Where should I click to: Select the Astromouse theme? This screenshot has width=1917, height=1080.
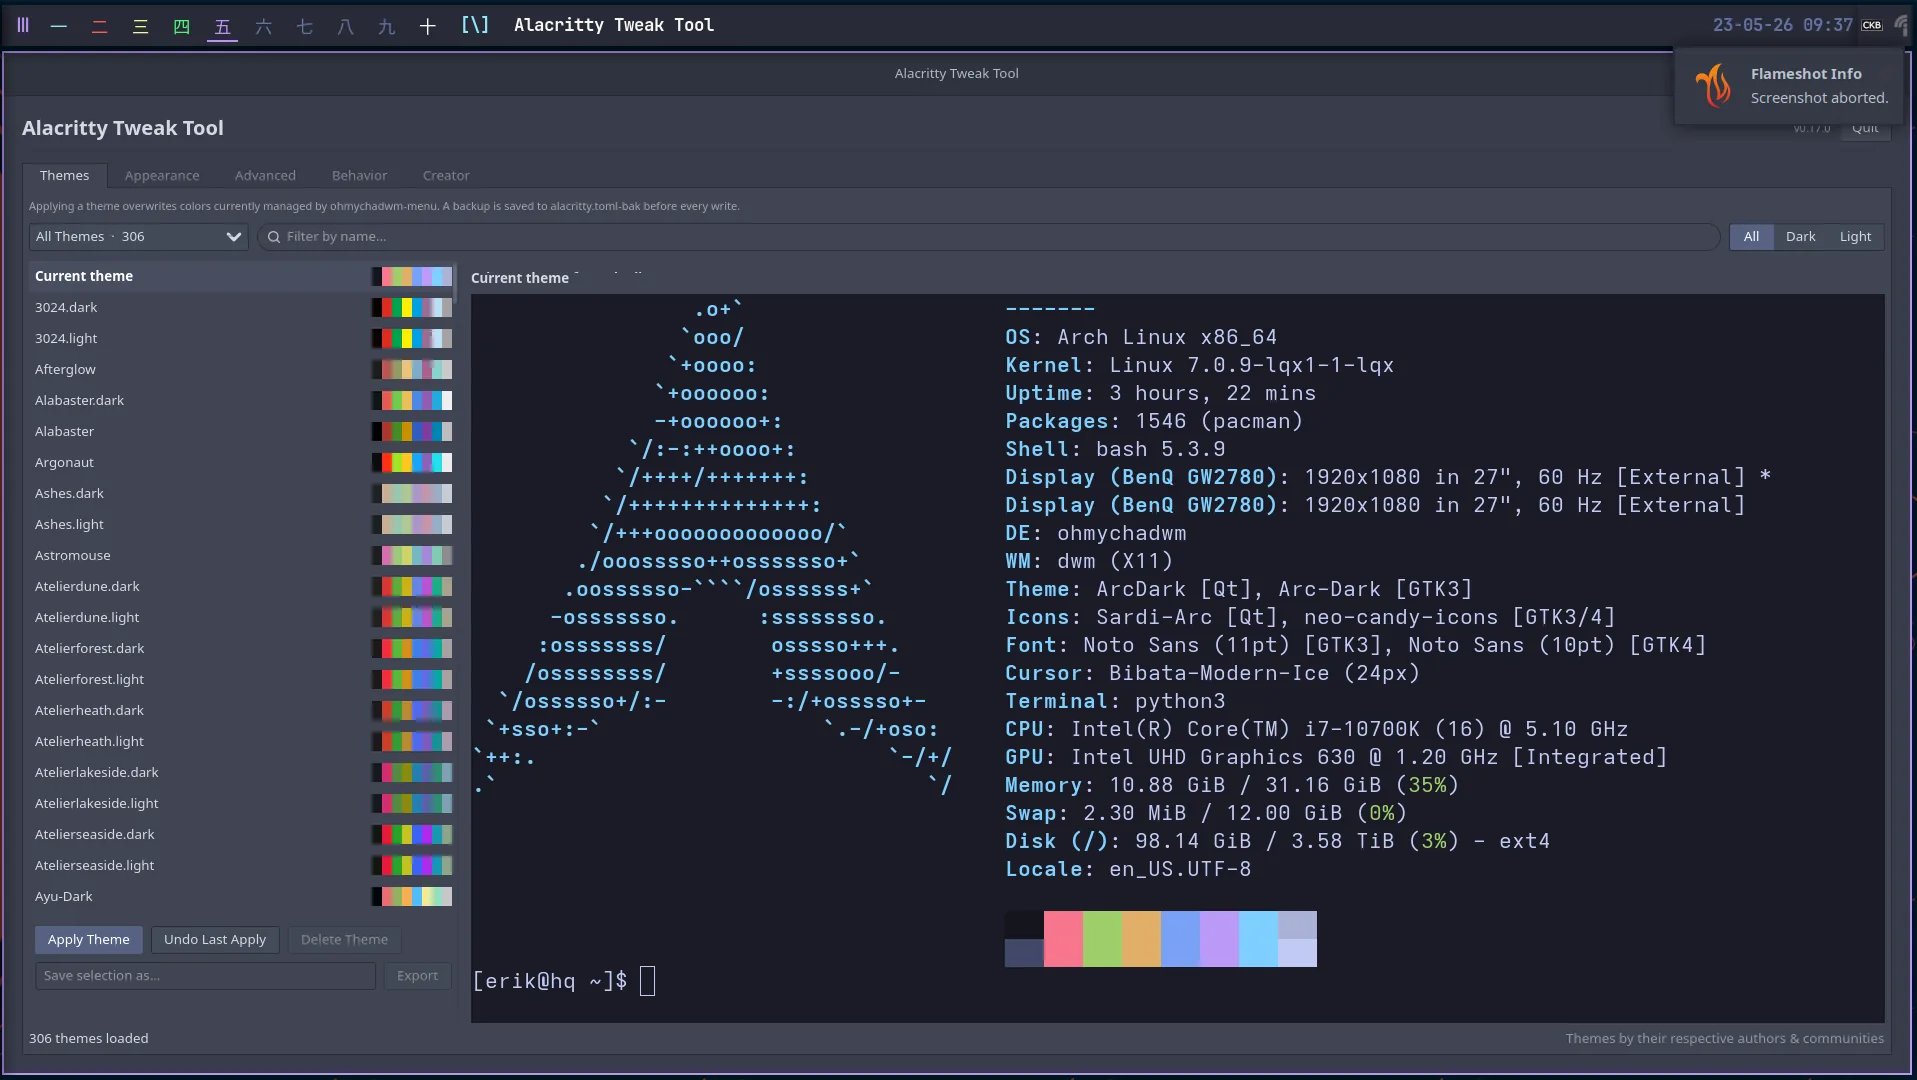click(242, 555)
